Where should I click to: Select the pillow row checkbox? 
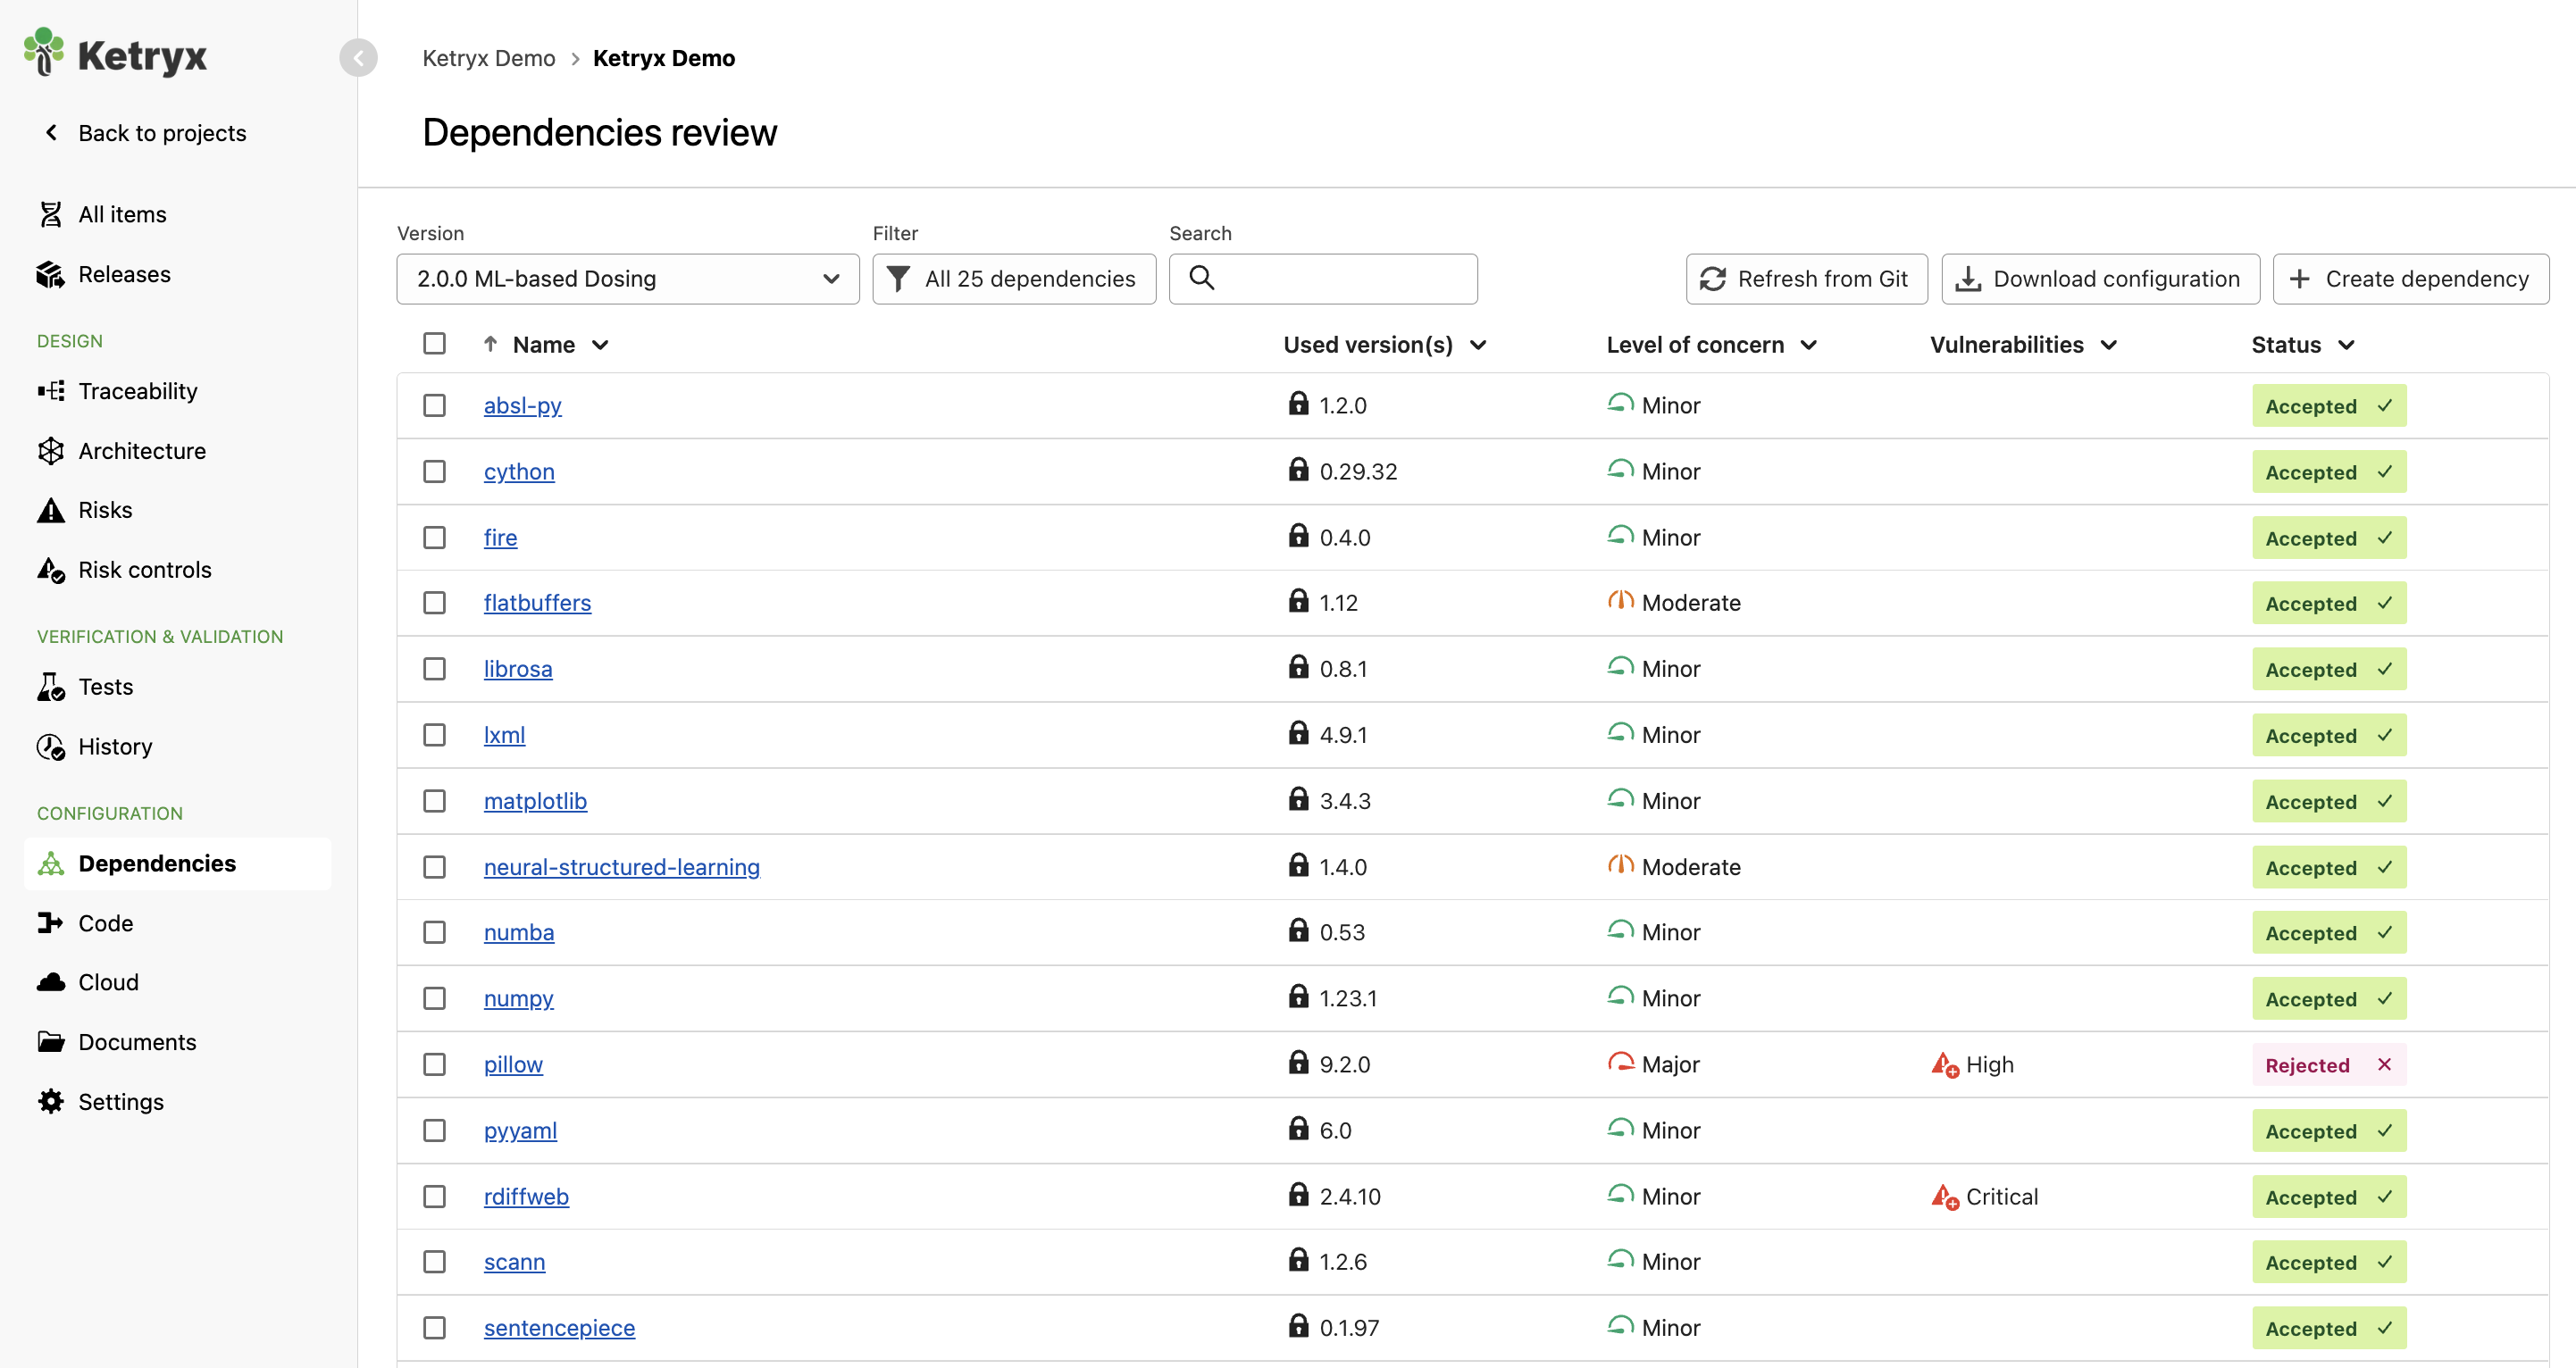434,1065
